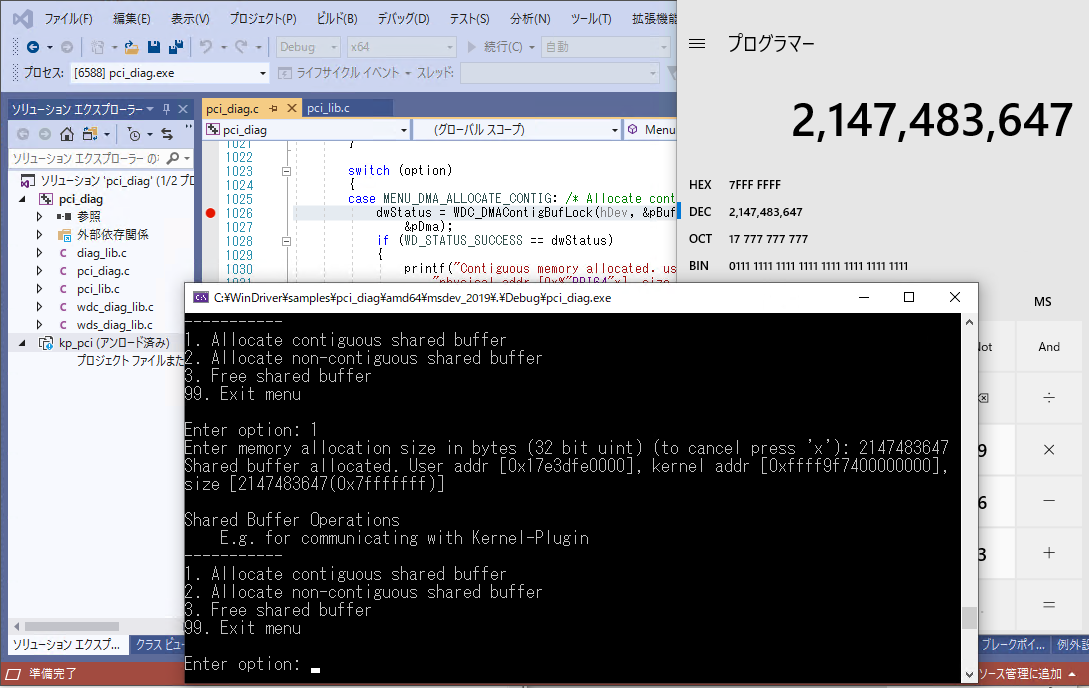Click the sync with active document icon
Image resolution: width=1089 pixels, height=688 pixels.
click(x=167, y=134)
